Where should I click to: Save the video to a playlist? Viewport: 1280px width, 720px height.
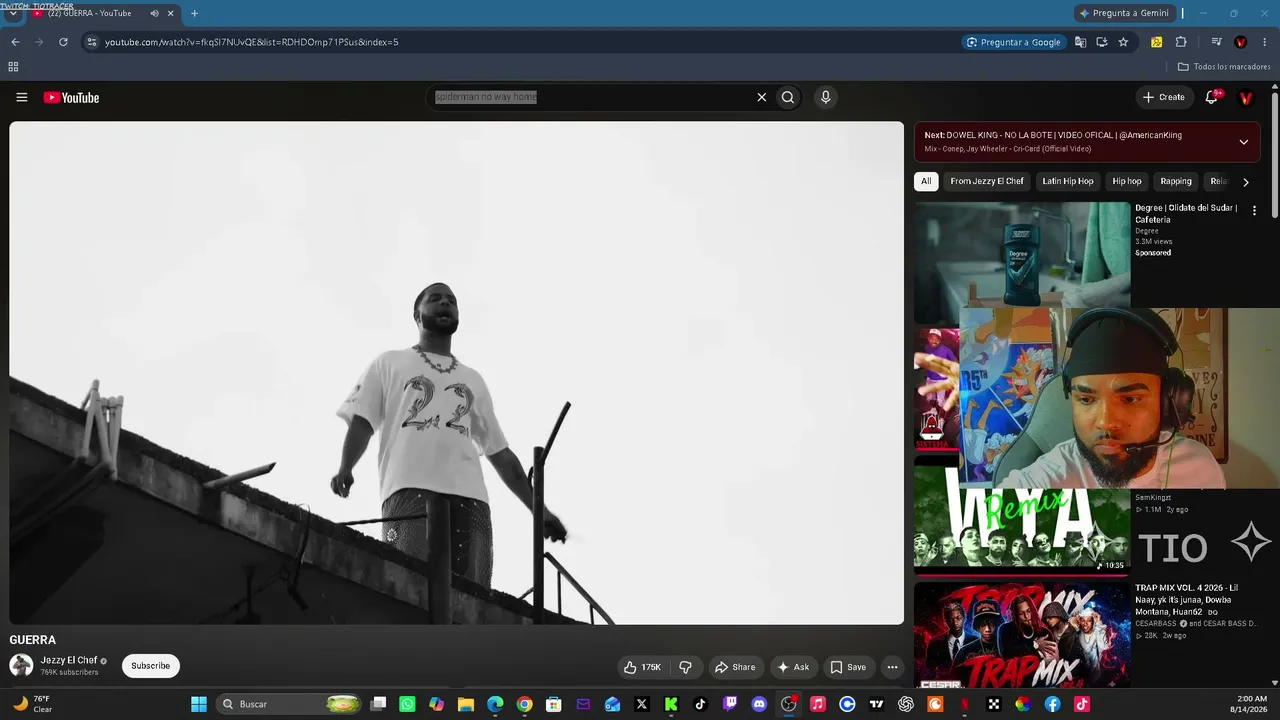tap(848, 667)
